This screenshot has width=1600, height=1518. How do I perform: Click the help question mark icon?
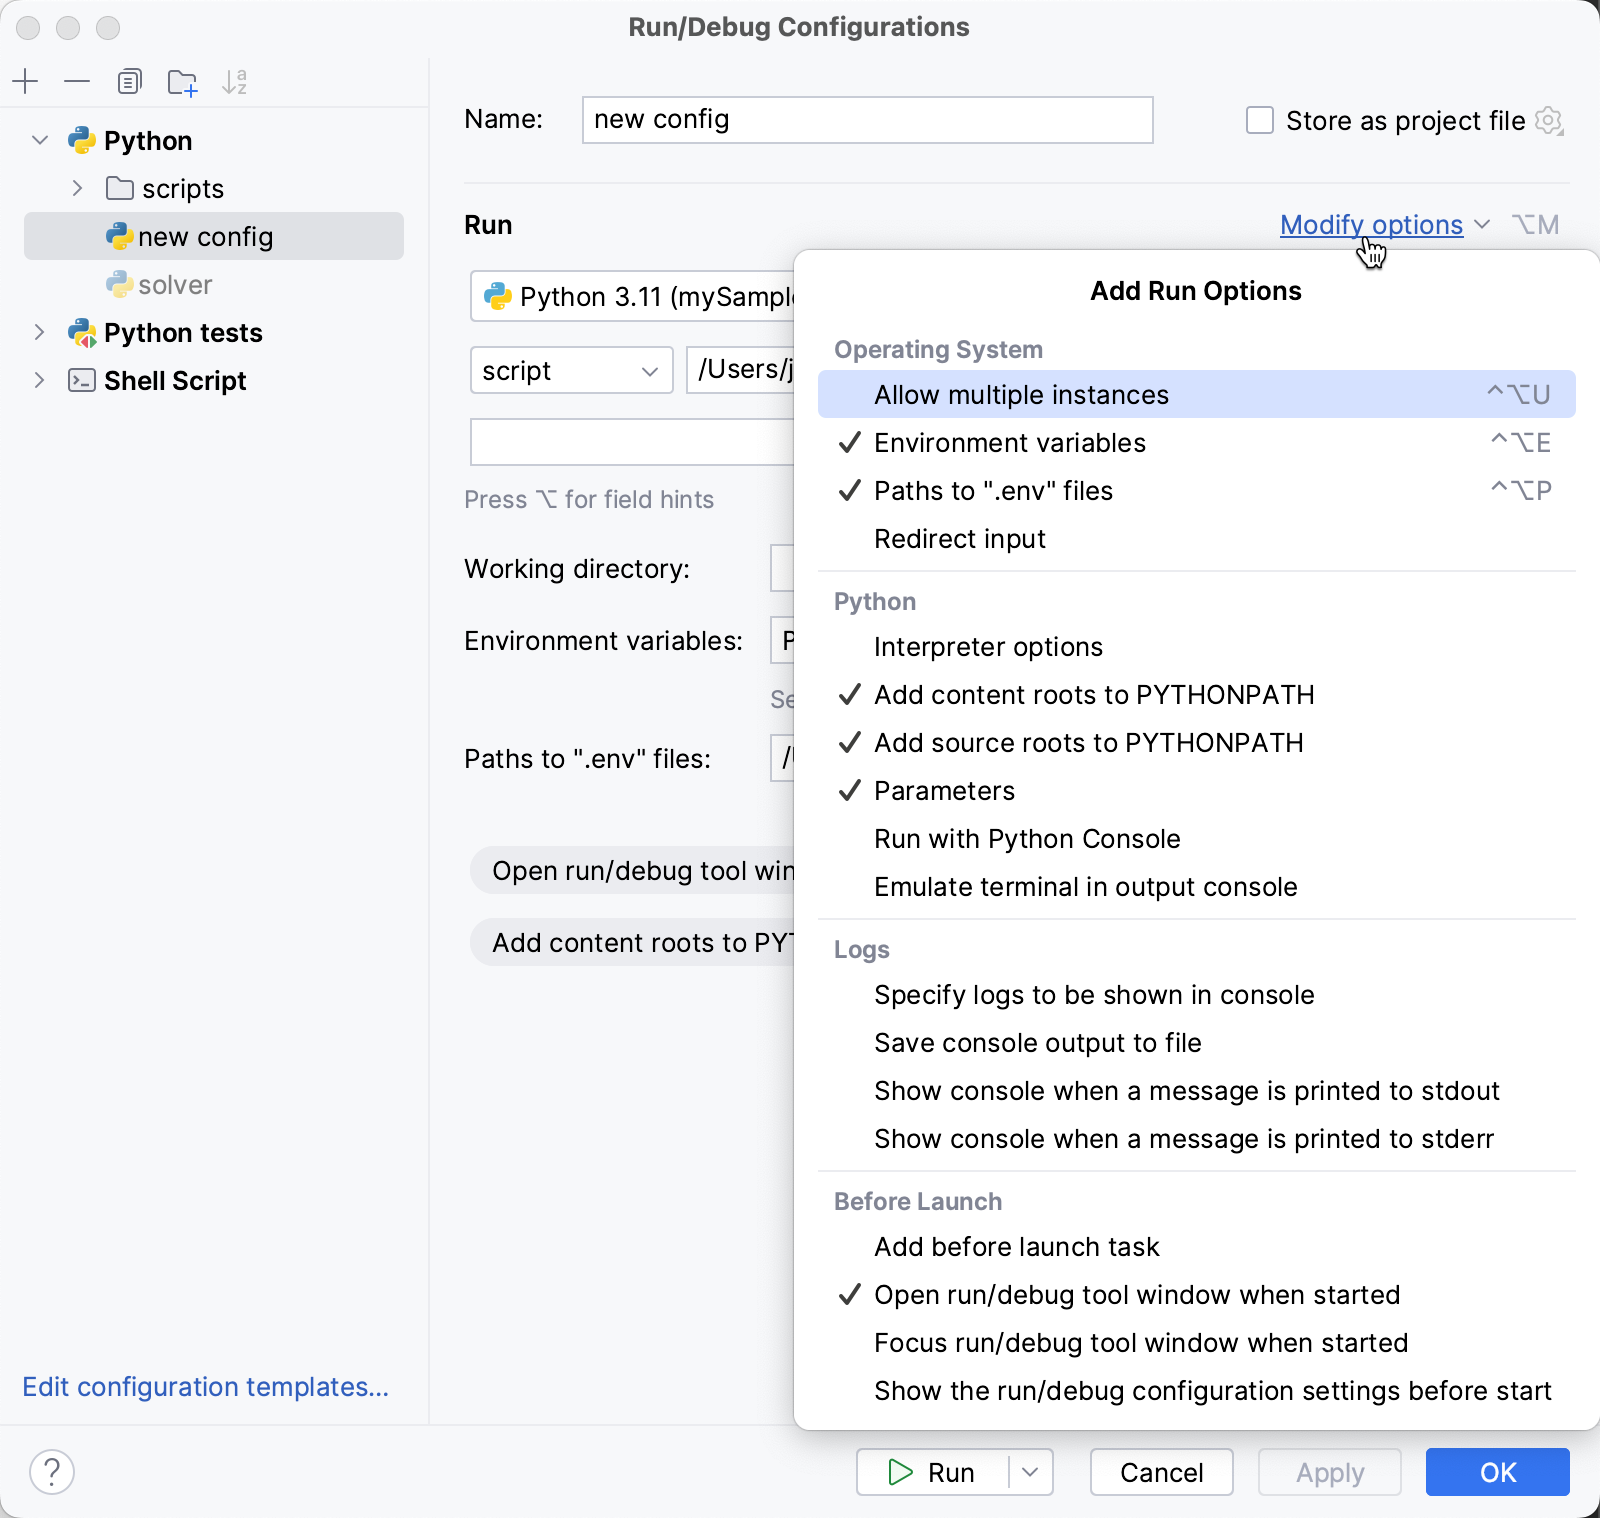pyautogui.click(x=52, y=1472)
